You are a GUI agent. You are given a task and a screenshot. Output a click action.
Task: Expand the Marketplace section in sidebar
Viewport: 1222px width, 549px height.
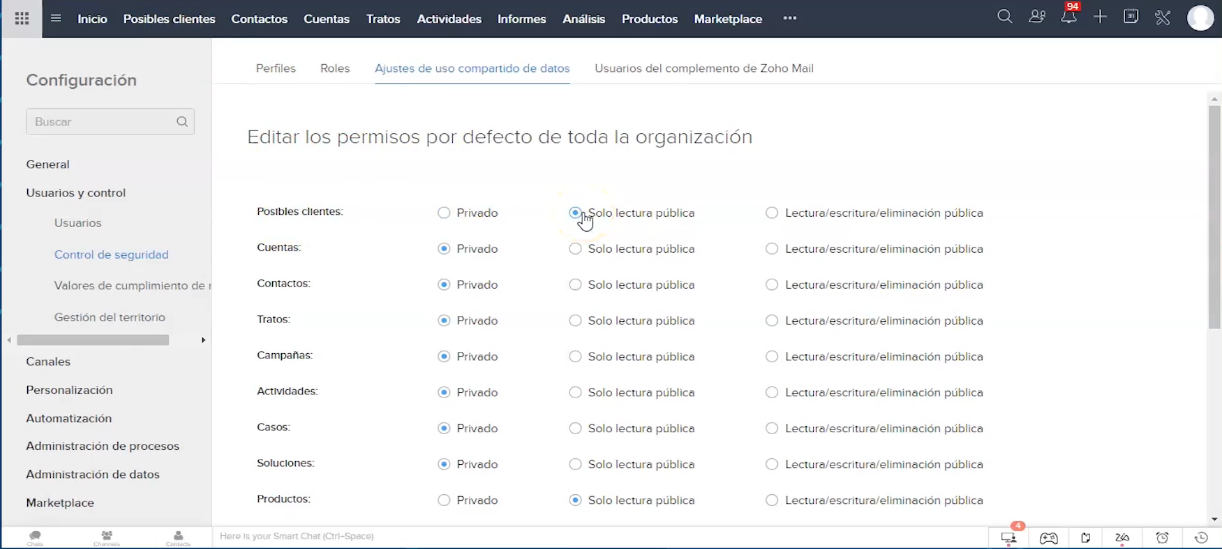point(60,503)
